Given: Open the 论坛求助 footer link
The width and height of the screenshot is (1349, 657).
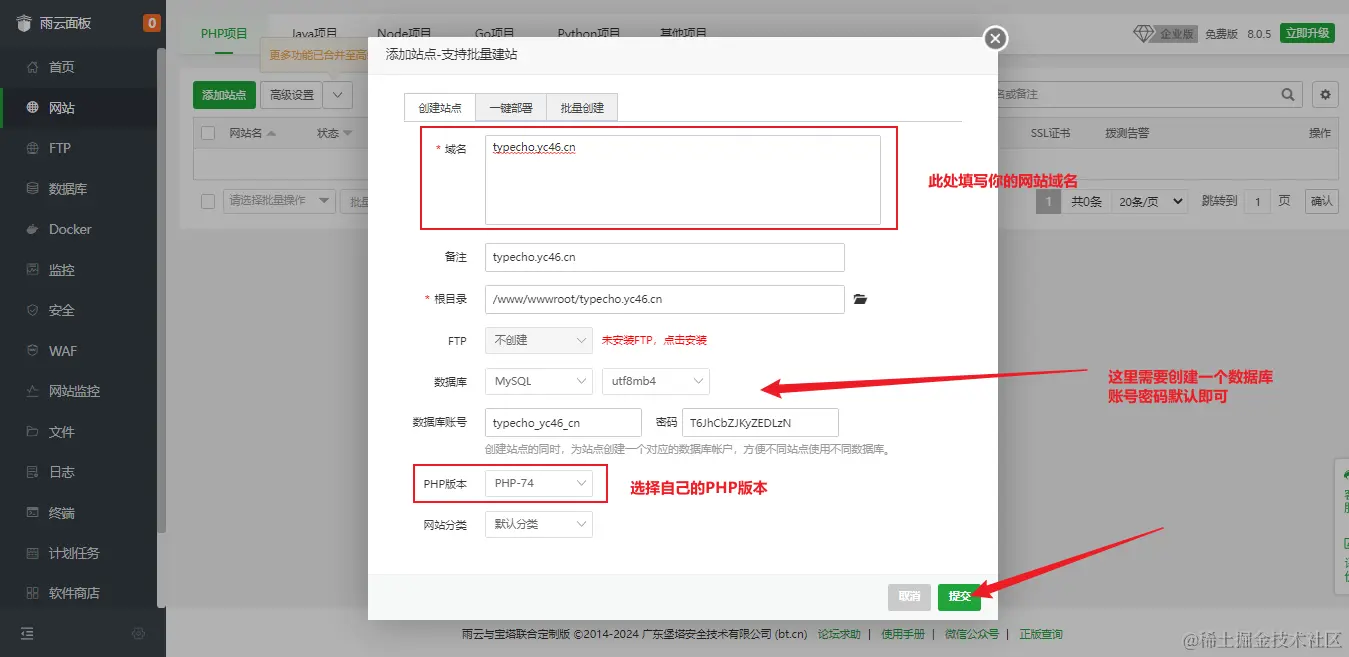Looking at the screenshot, I should pos(839,634).
